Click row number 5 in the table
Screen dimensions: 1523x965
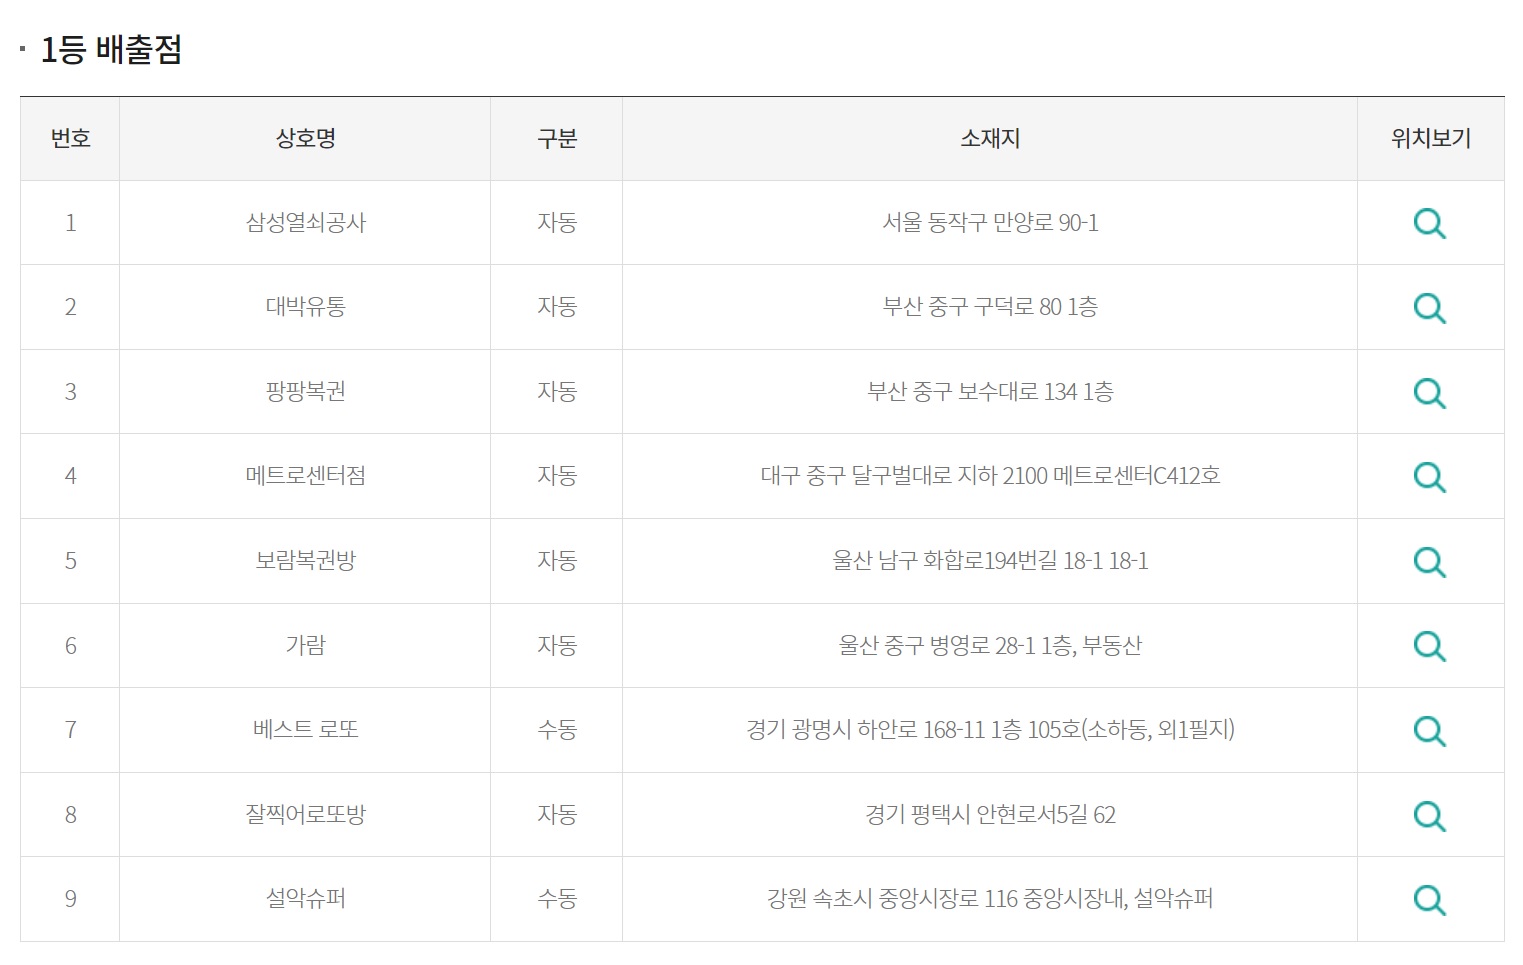coord(70,561)
